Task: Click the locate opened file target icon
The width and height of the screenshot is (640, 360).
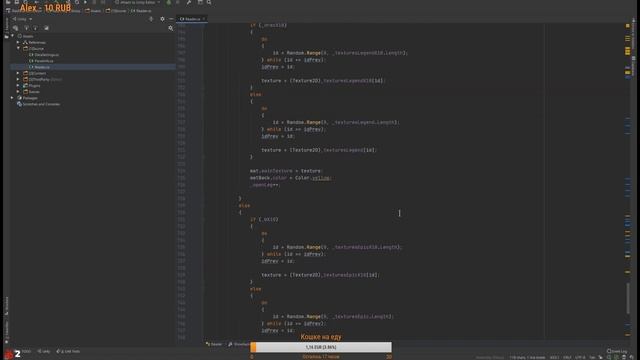Action: [x=151, y=19]
